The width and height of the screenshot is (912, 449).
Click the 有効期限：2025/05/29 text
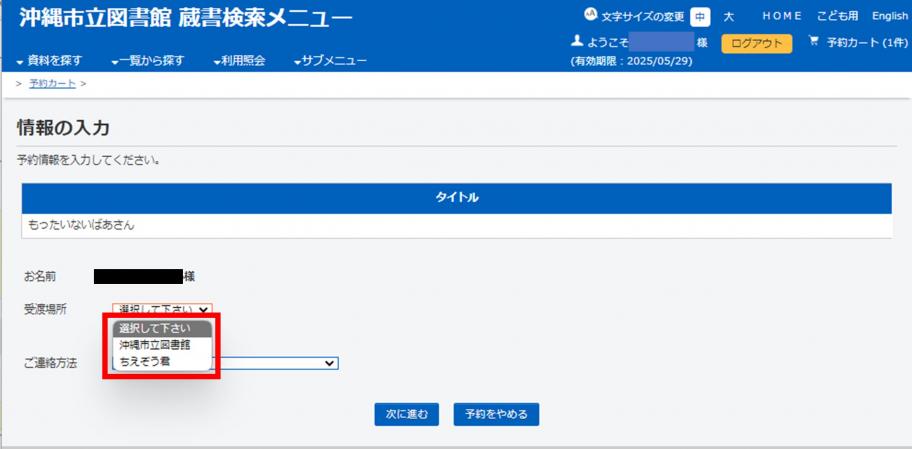(632, 61)
